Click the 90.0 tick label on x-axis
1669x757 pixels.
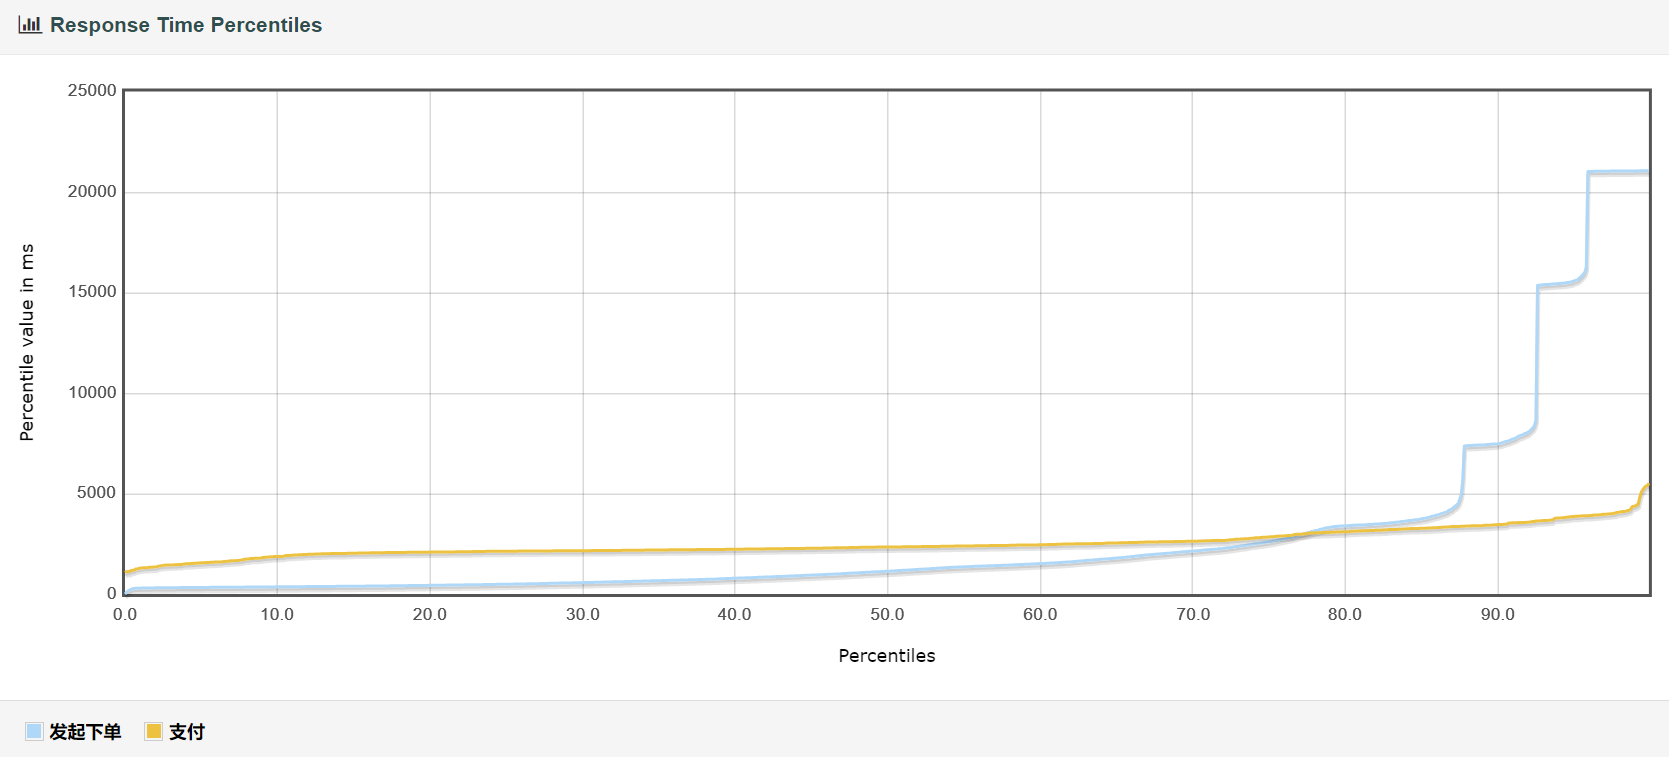pos(1497,614)
